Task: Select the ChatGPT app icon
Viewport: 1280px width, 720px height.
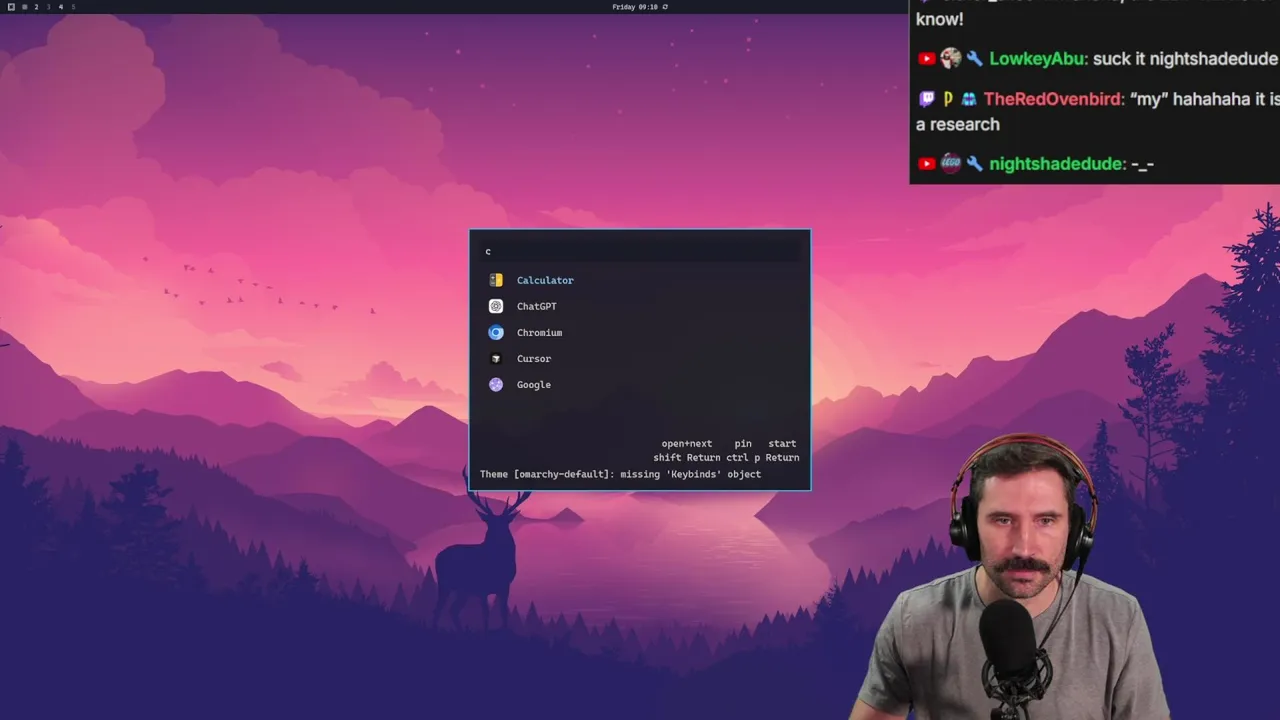Action: tap(496, 306)
